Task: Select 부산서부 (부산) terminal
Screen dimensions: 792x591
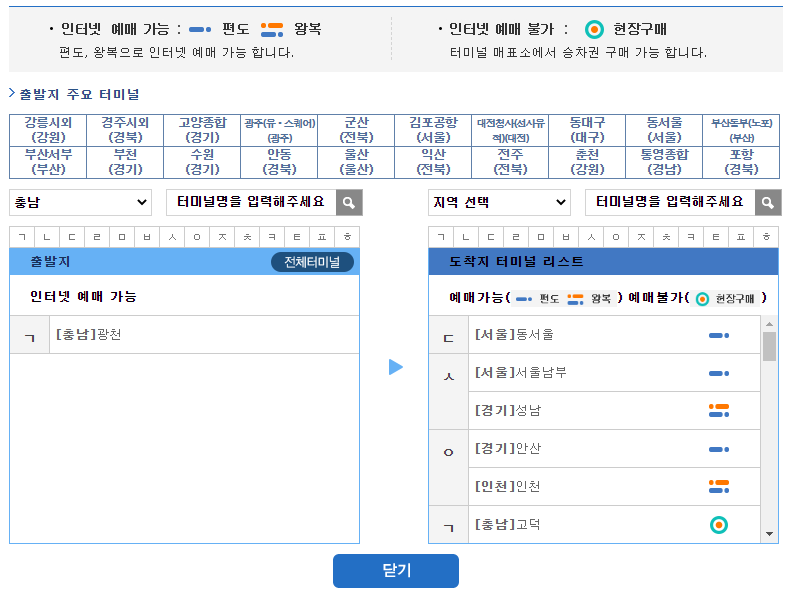Action: (48, 162)
